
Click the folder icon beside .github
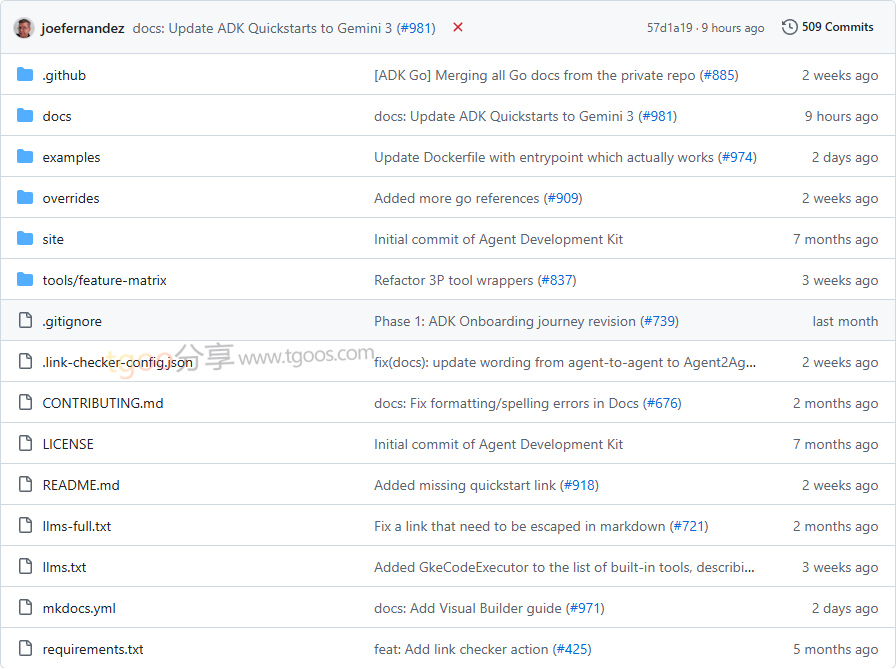click(25, 75)
